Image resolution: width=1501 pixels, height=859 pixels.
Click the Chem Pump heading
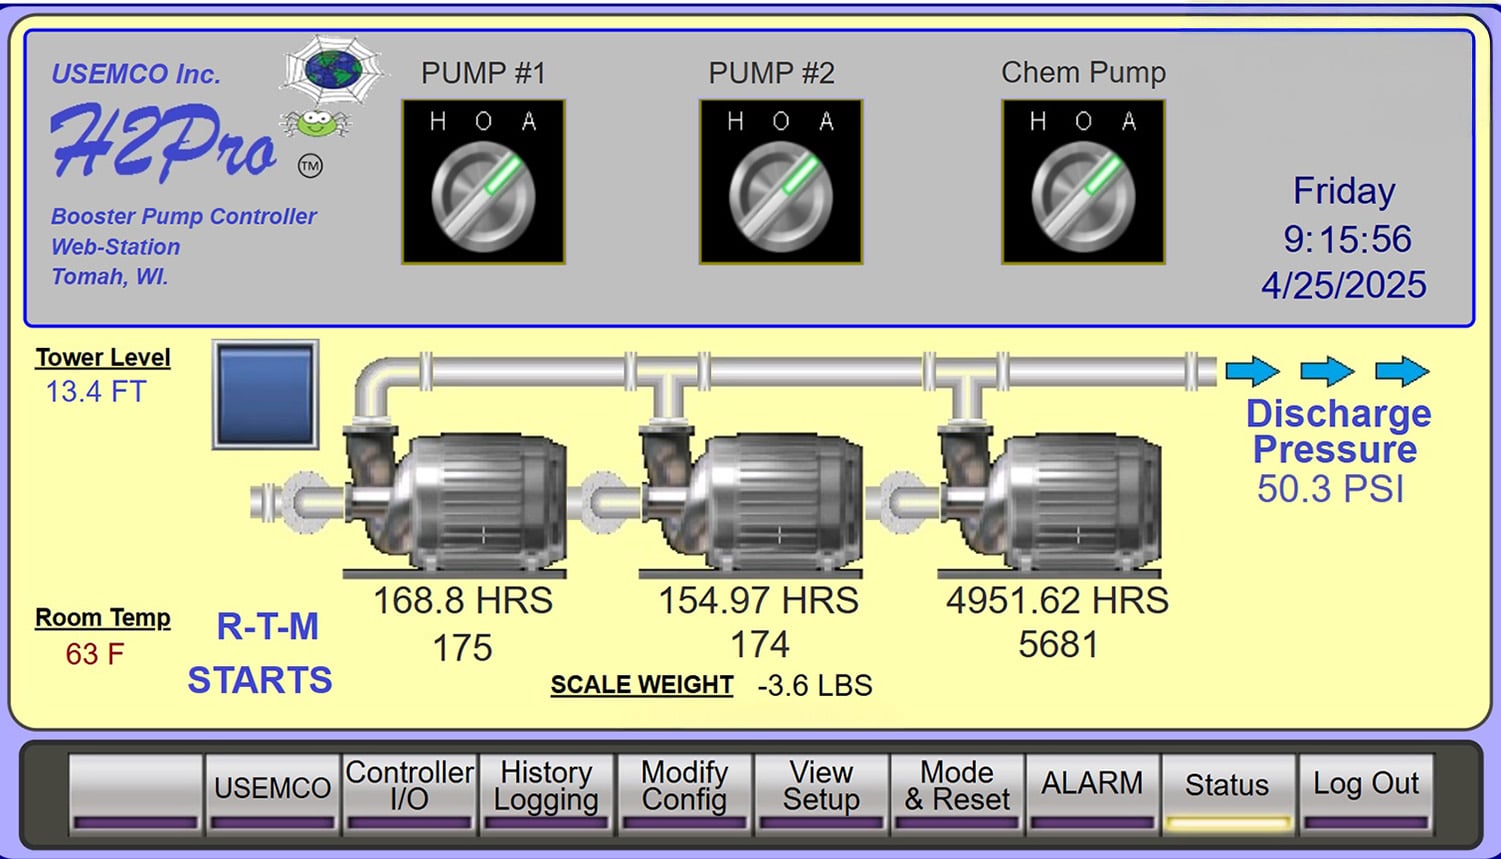pyautogui.click(x=1083, y=73)
